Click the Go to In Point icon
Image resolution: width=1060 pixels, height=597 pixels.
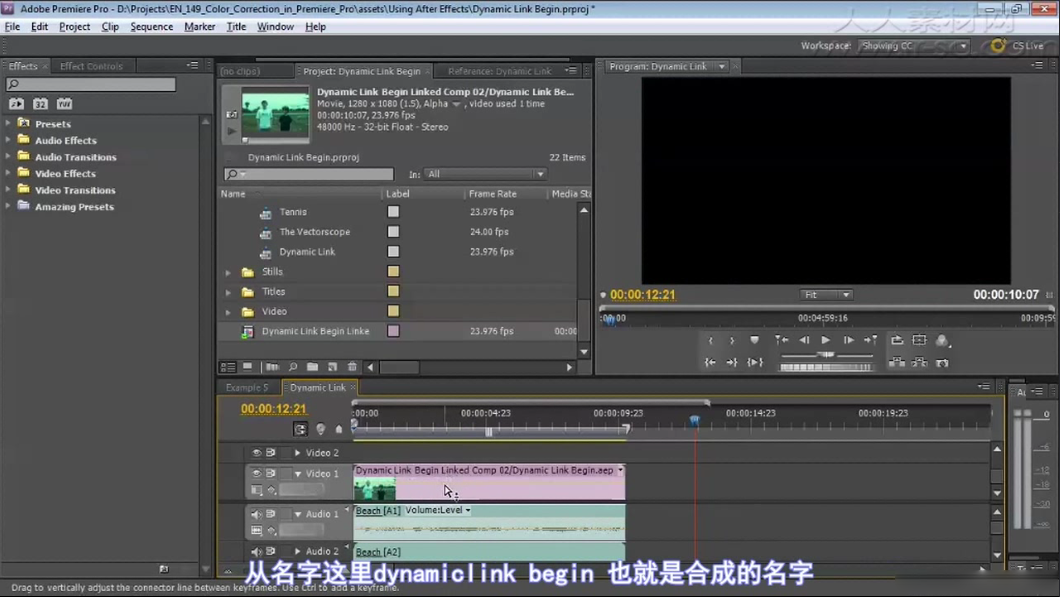tap(710, 362)
